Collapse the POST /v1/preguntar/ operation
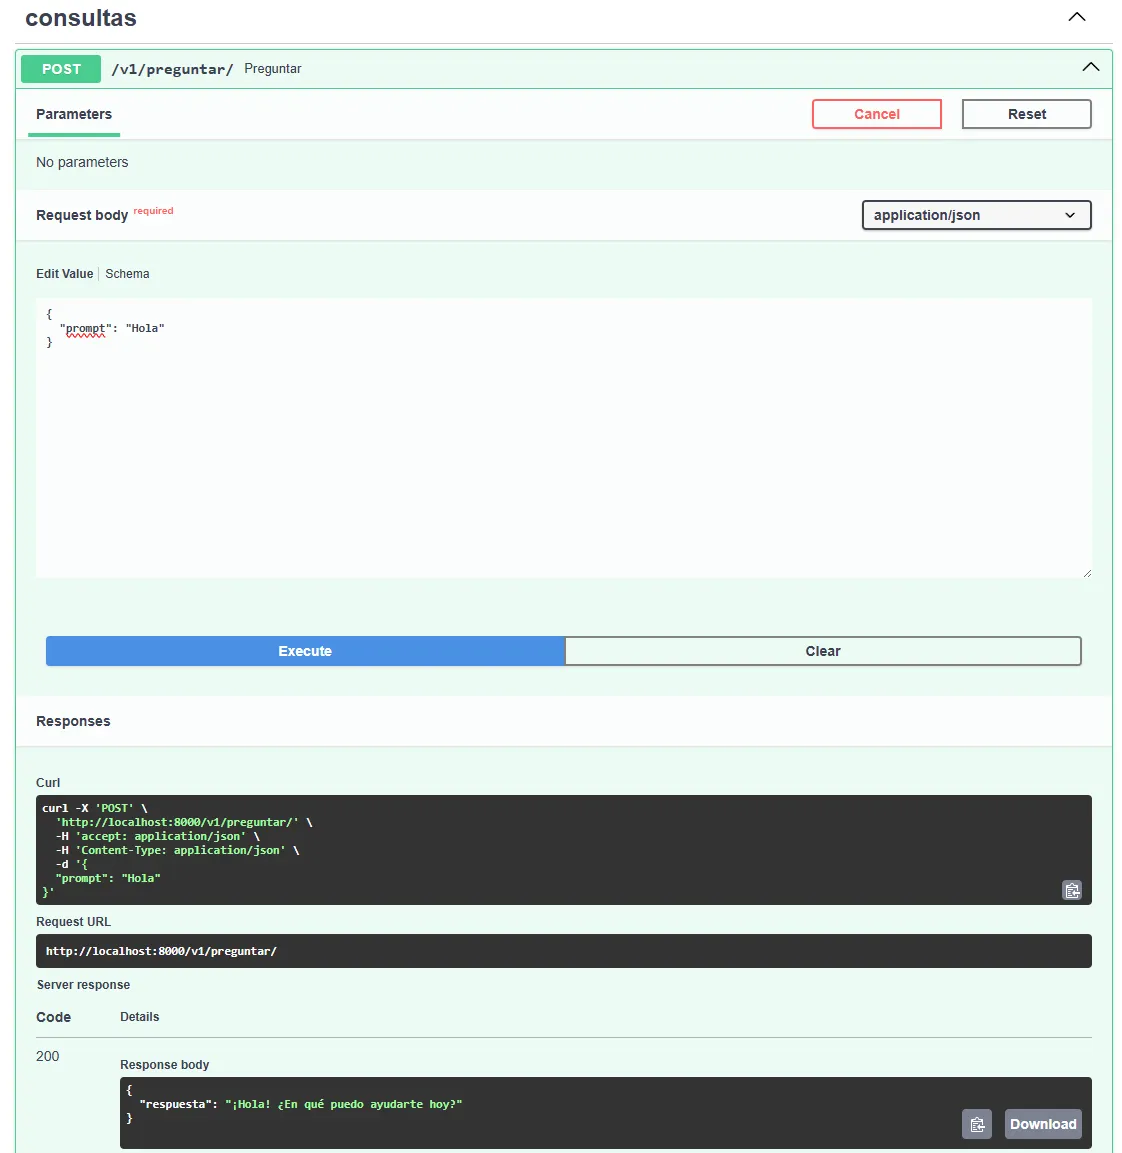Screen dimensions: 1122x1153 click(x=1090, y=67)
